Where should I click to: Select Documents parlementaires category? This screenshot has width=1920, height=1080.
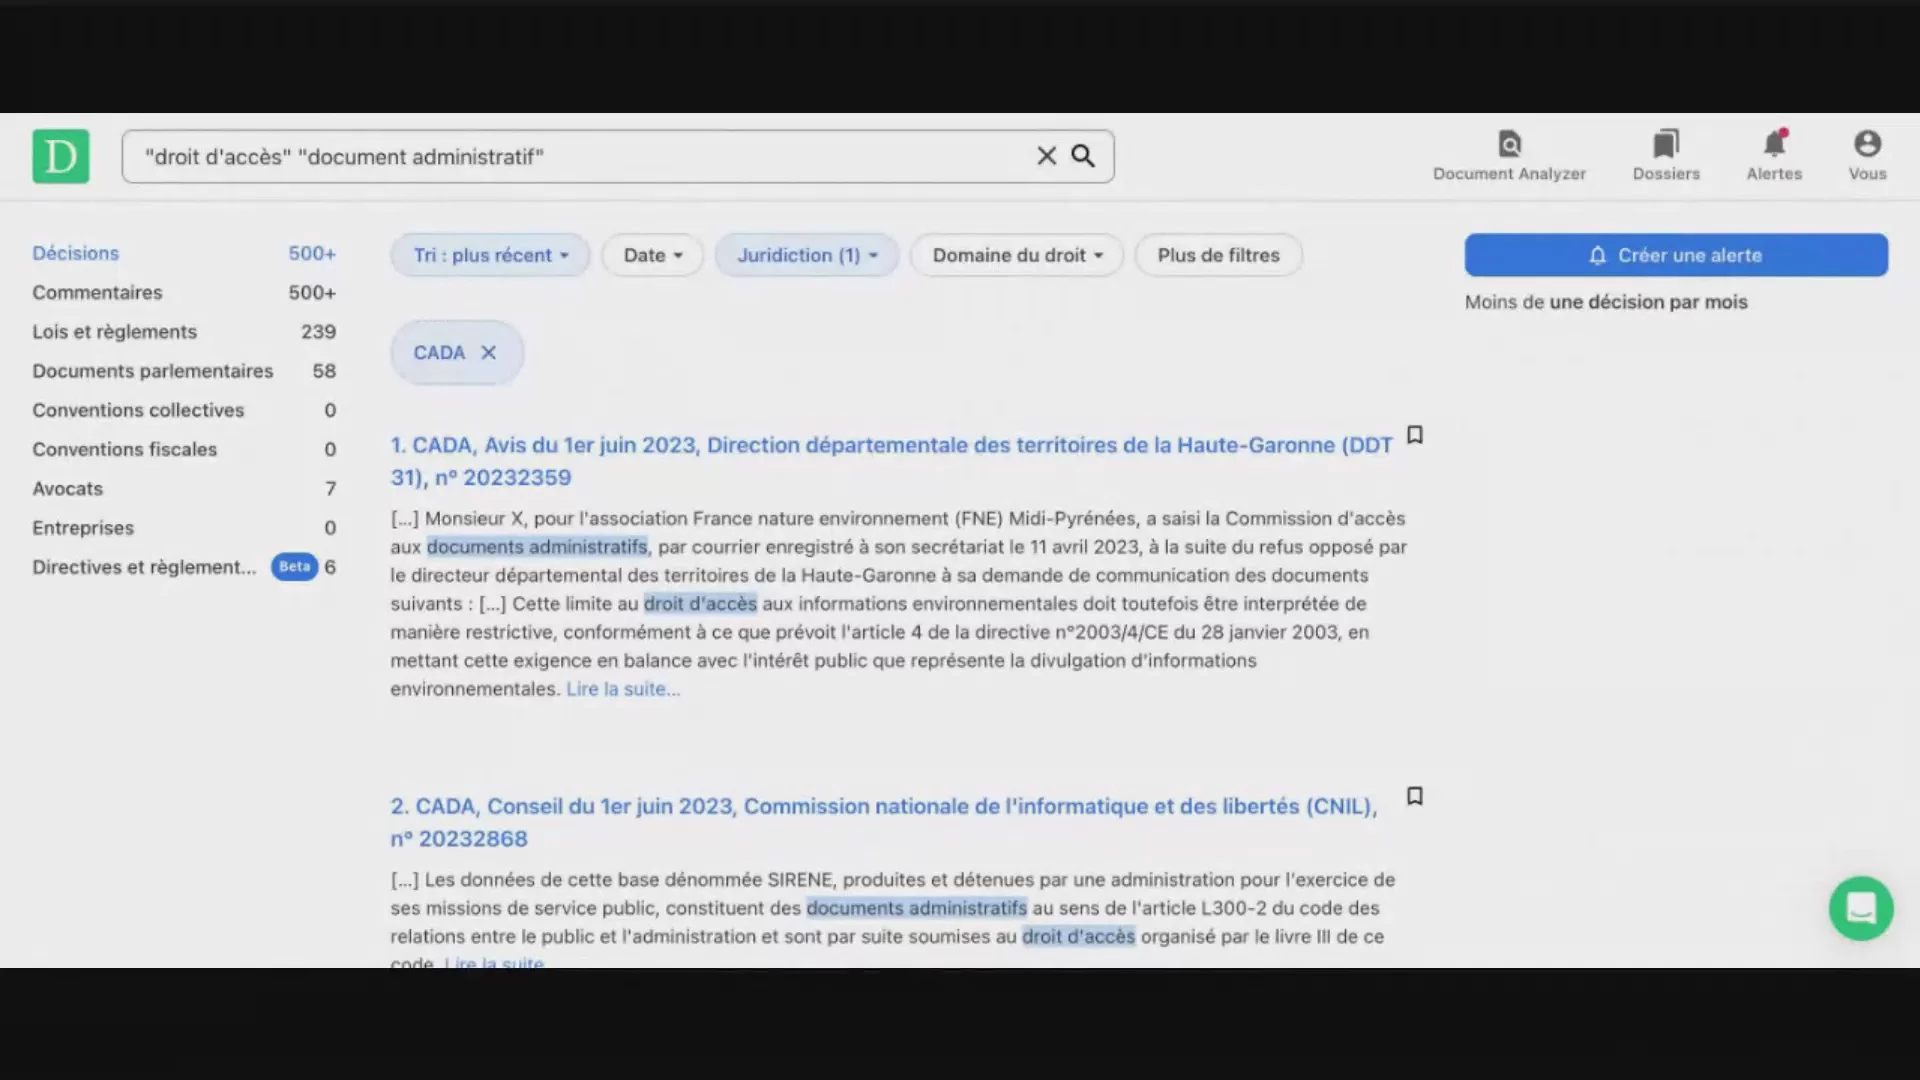point(184,370)
